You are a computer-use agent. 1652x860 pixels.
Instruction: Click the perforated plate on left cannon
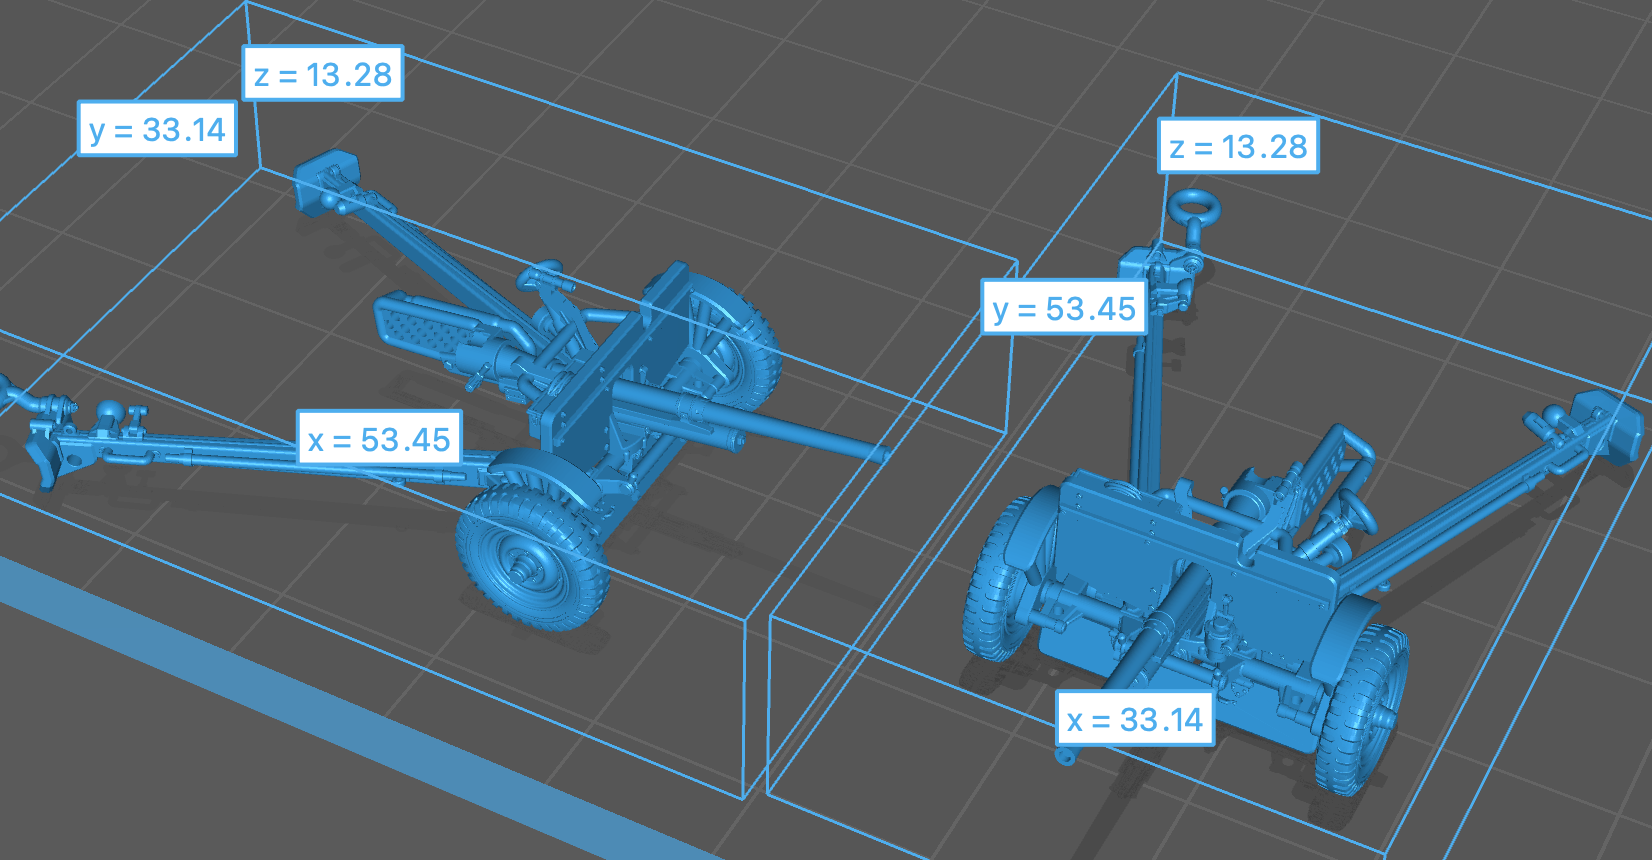[420, 325]
